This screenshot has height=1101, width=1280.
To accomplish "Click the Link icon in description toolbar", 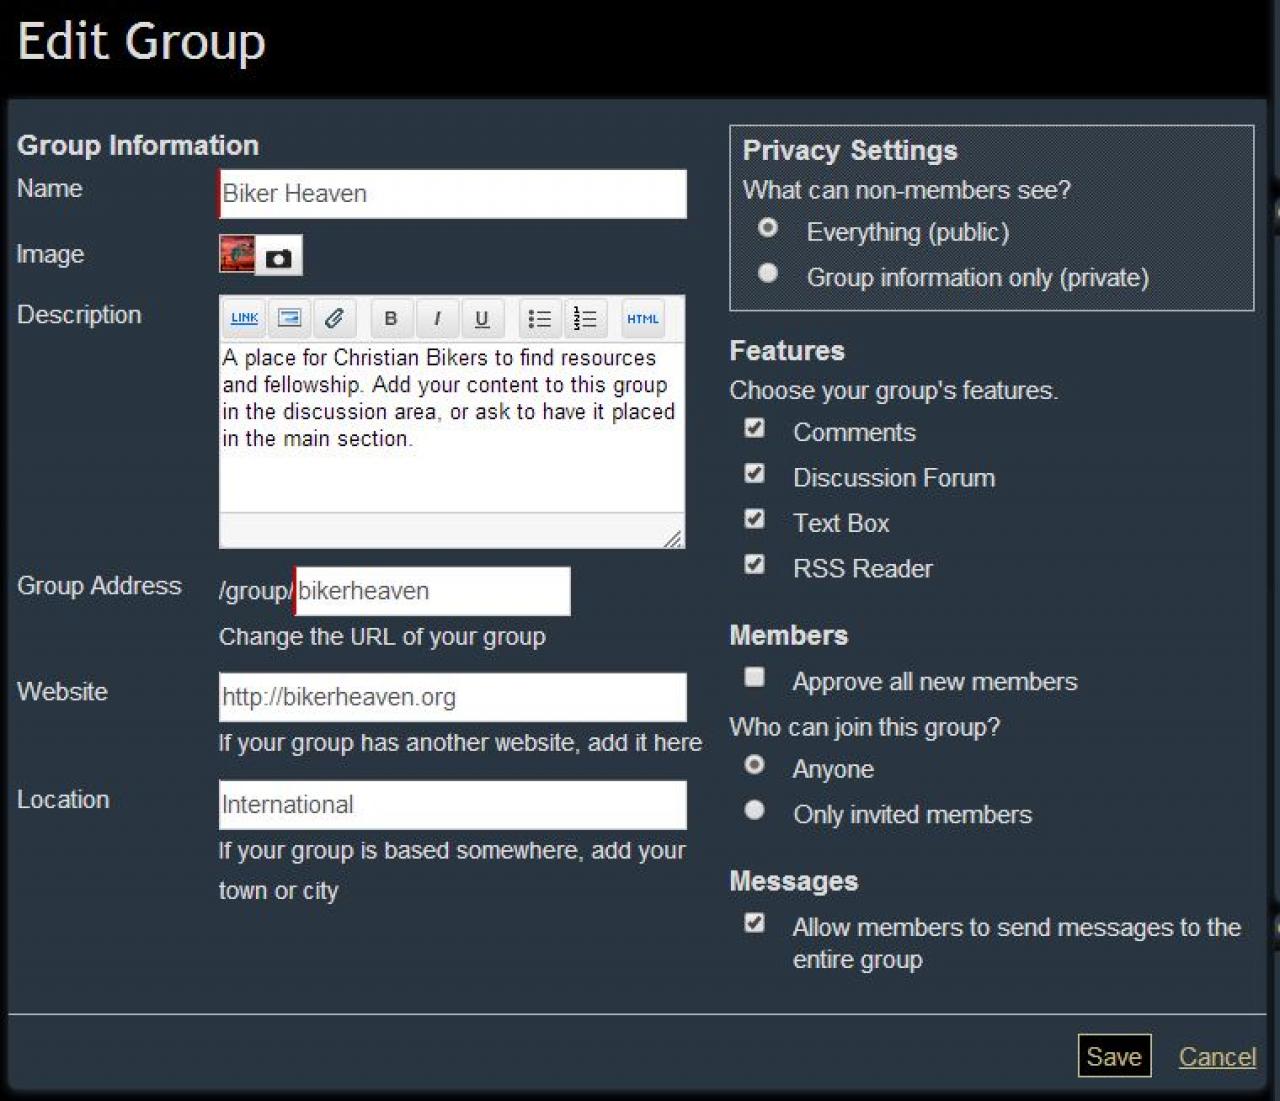I will (x=244, y=318).
